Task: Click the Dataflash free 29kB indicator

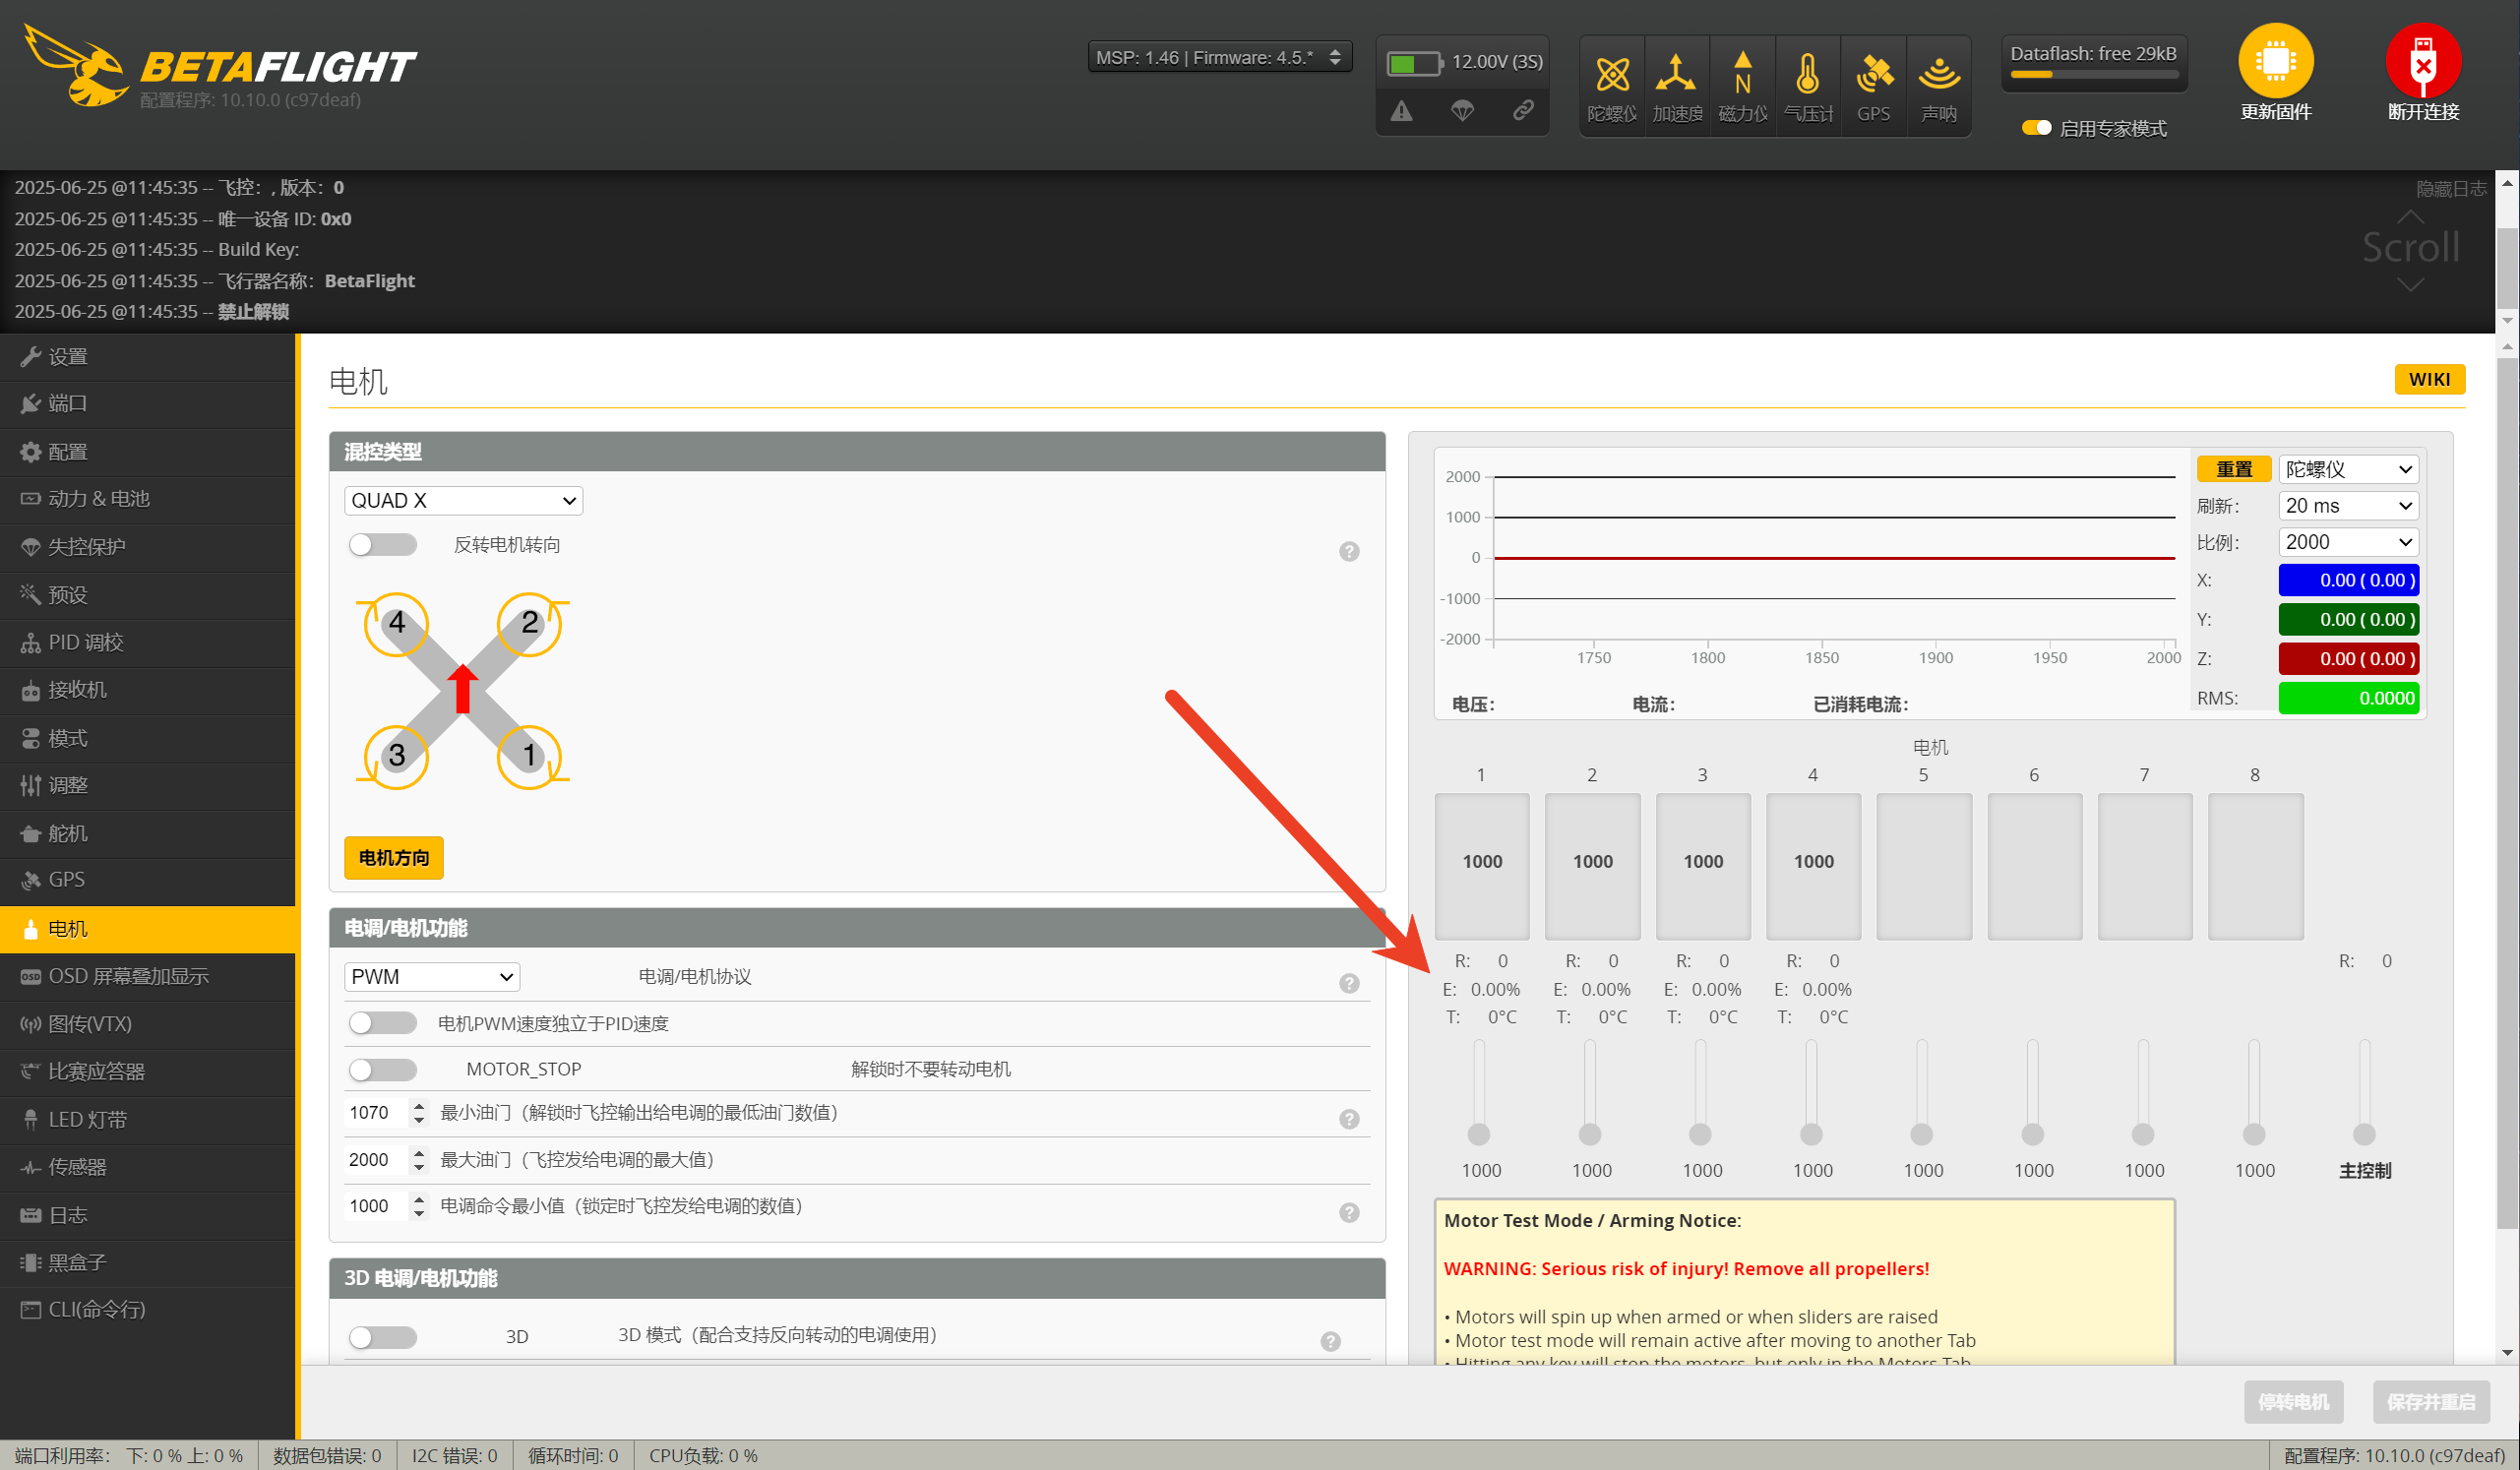Action: pyautogui.click(x=2093, y=64)
